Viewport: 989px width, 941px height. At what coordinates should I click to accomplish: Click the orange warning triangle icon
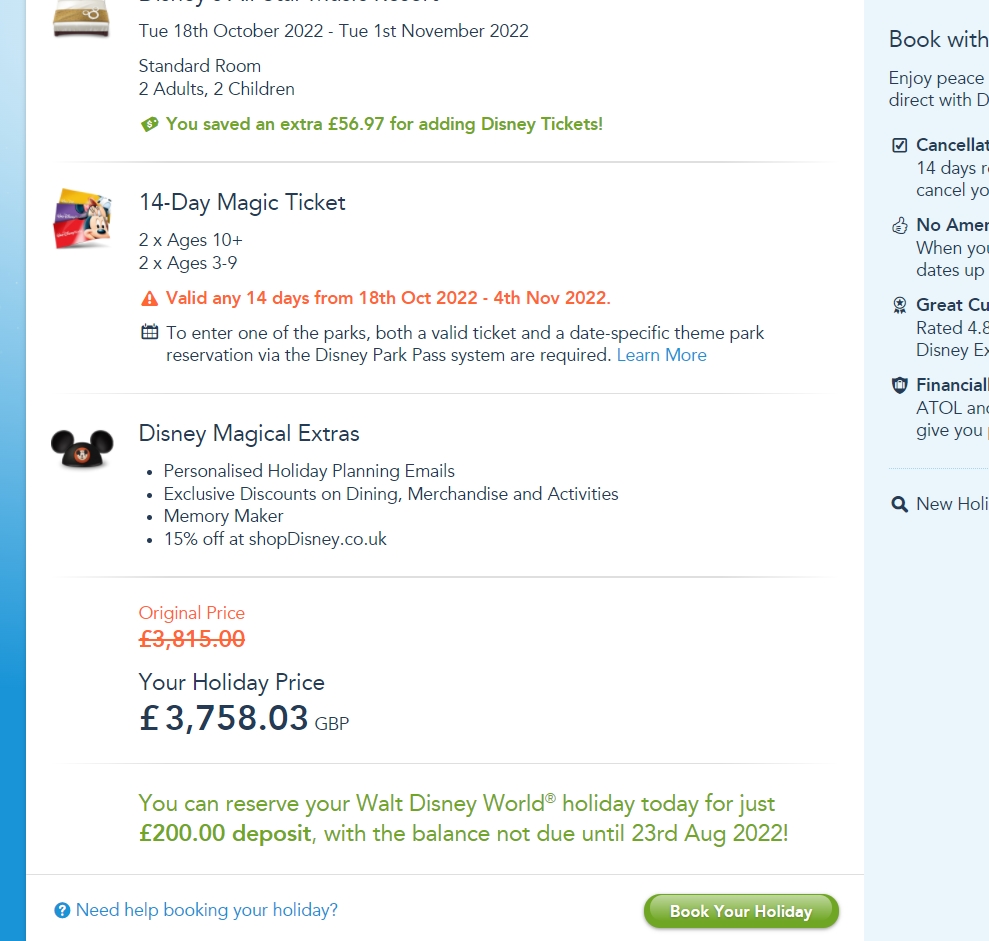coord(150,298)
